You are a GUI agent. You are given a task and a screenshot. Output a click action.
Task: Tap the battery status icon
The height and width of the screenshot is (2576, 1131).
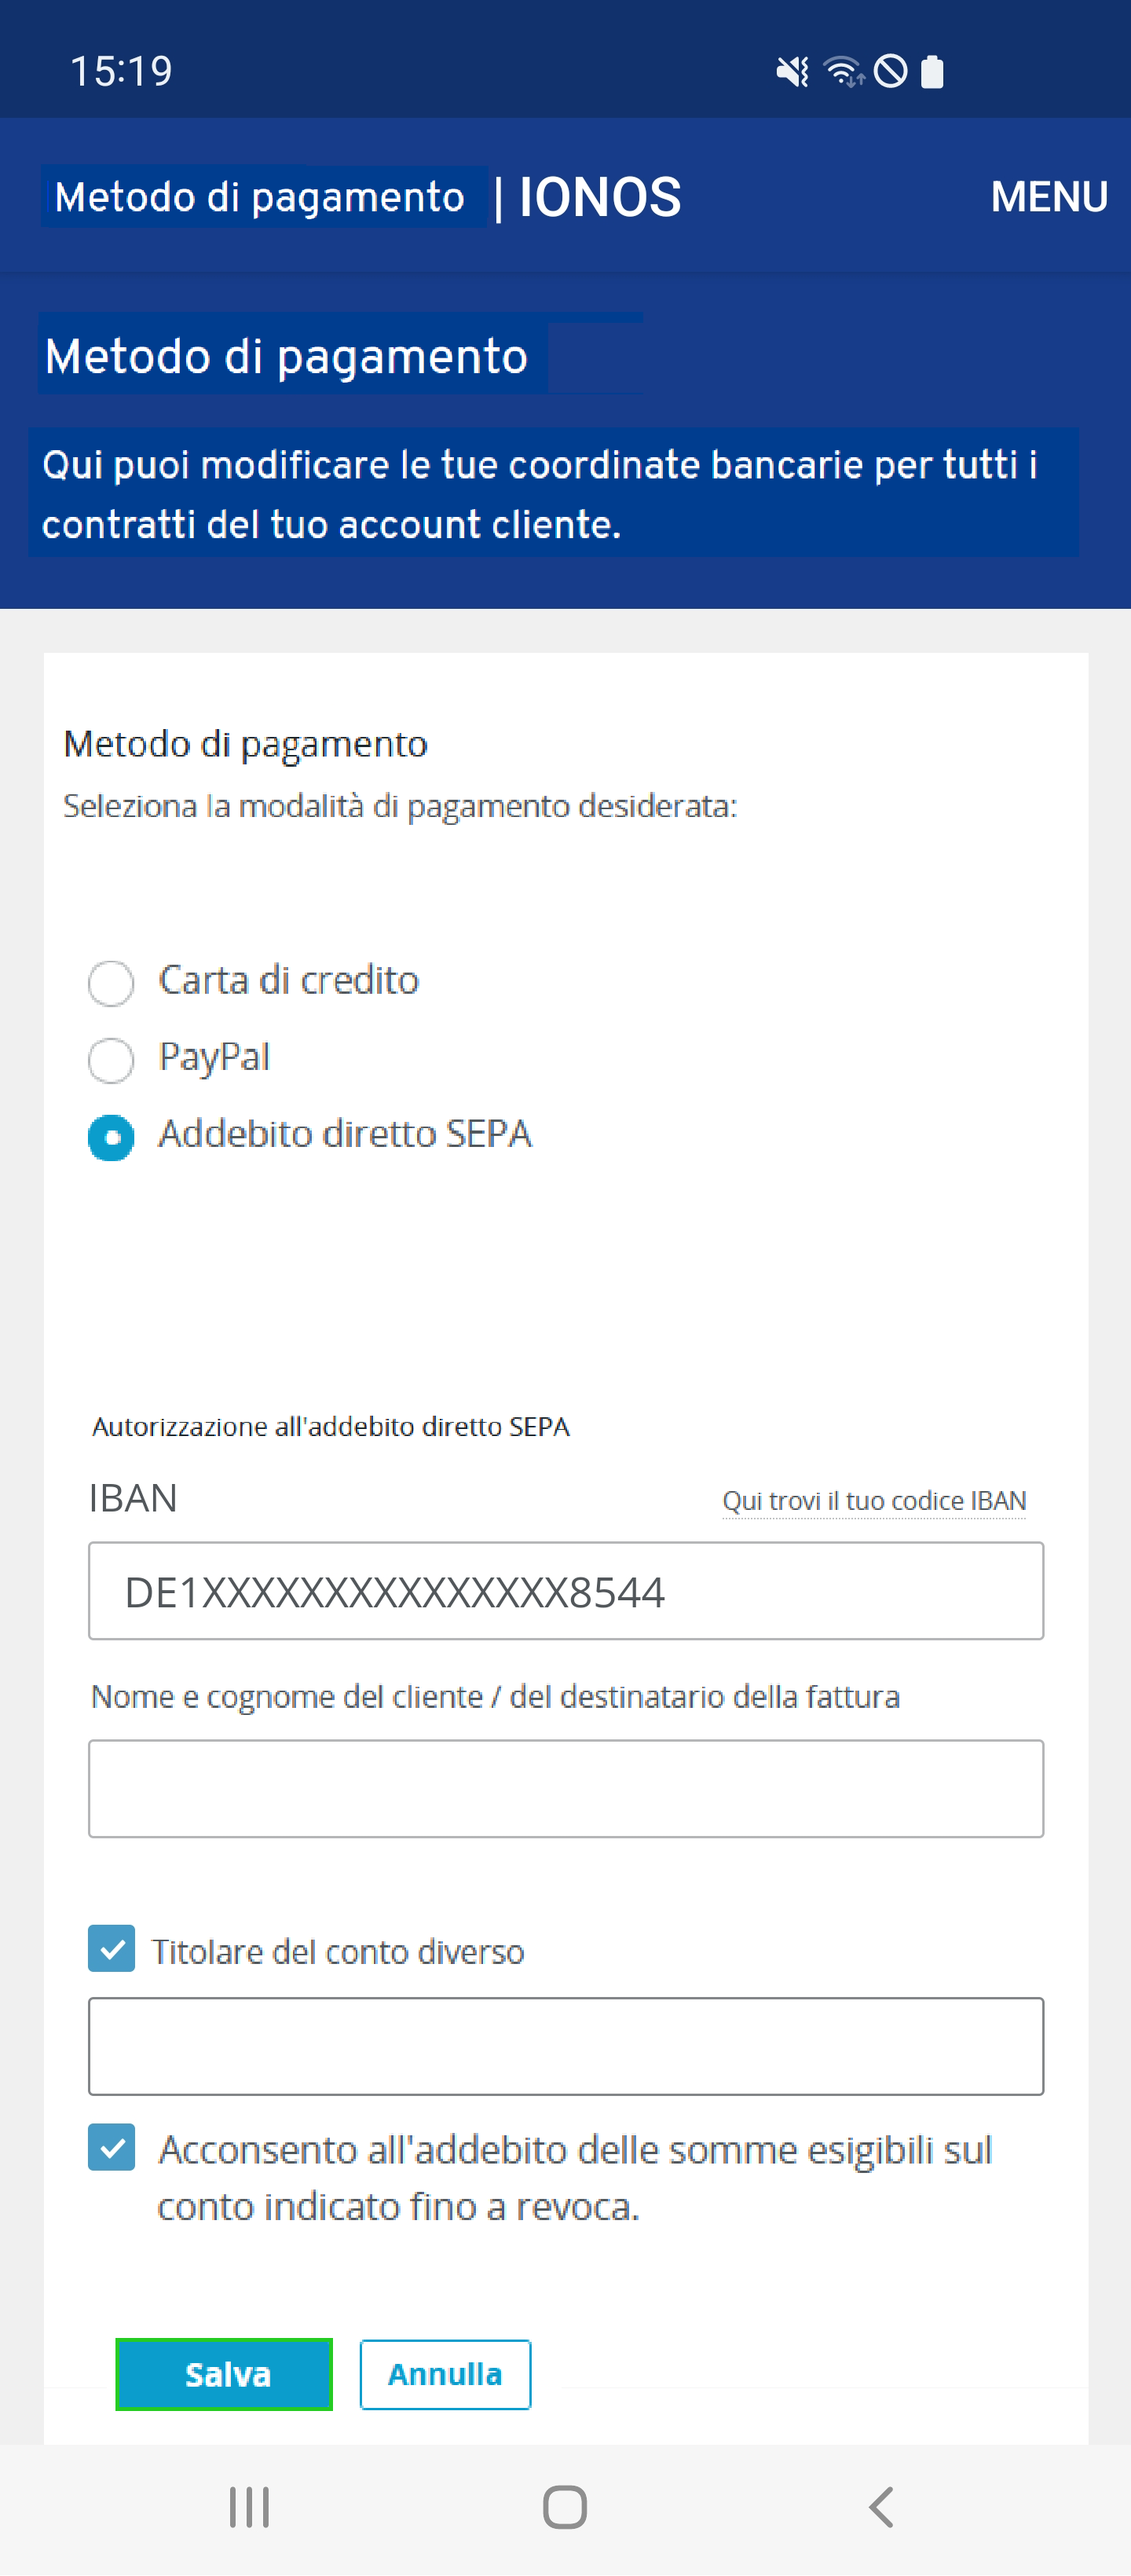pos(932,72)
